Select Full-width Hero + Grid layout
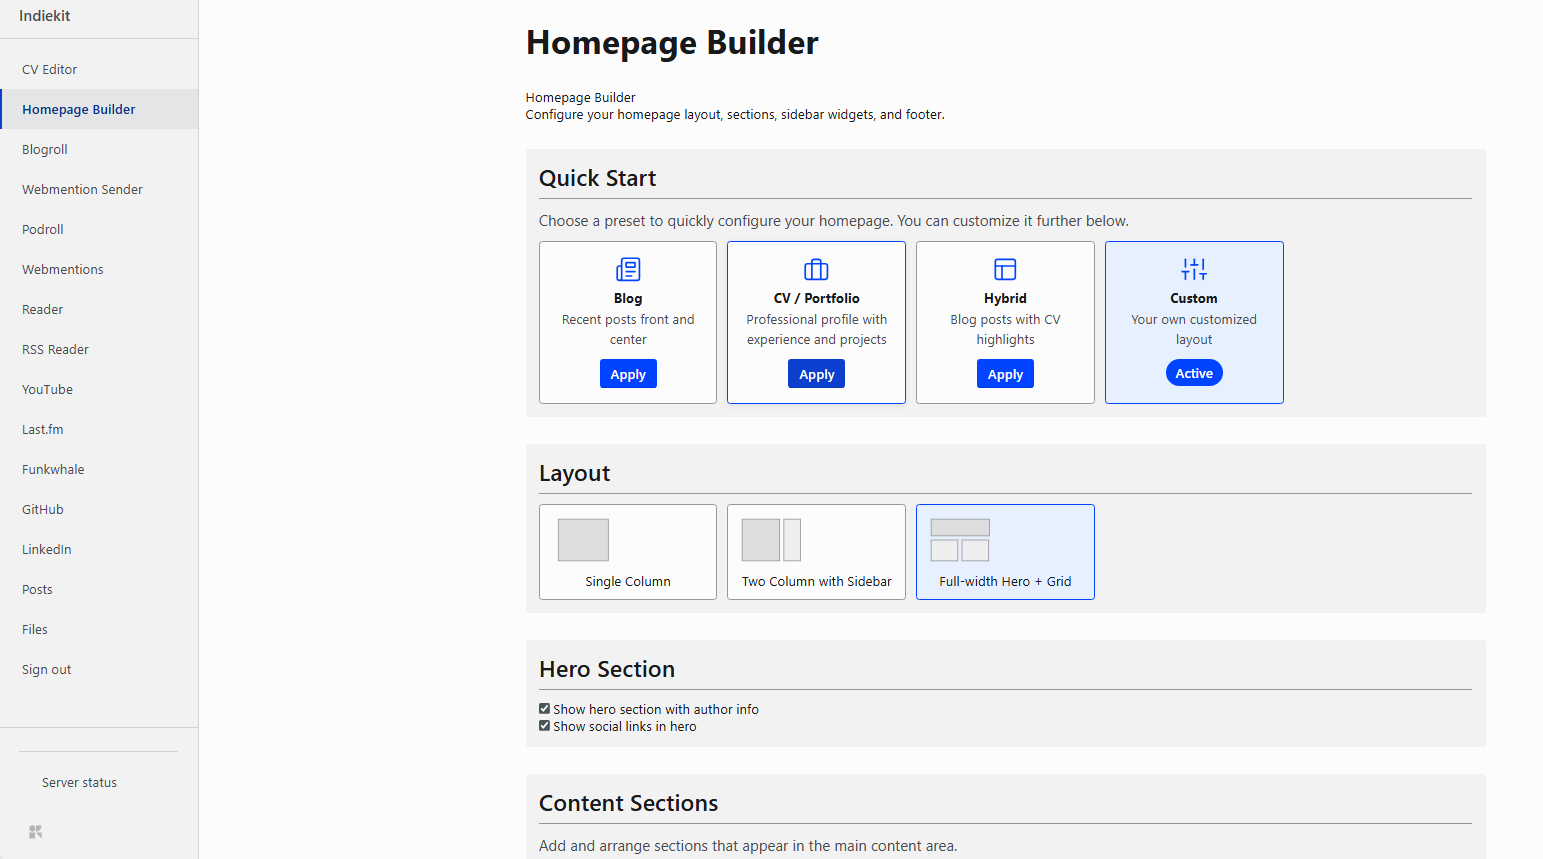 pyautogui.click(x=1005, y=552)
